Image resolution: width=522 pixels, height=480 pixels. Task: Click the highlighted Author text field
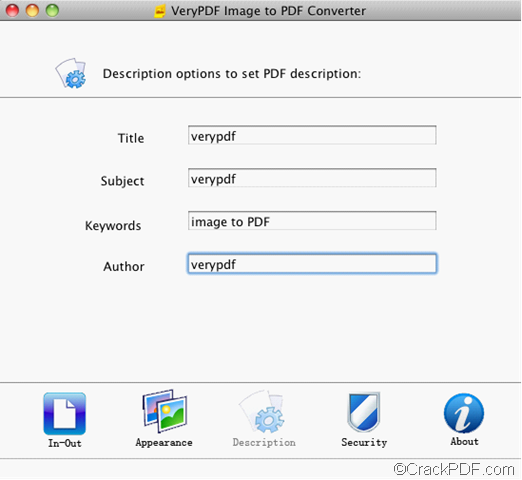[312, 263]
